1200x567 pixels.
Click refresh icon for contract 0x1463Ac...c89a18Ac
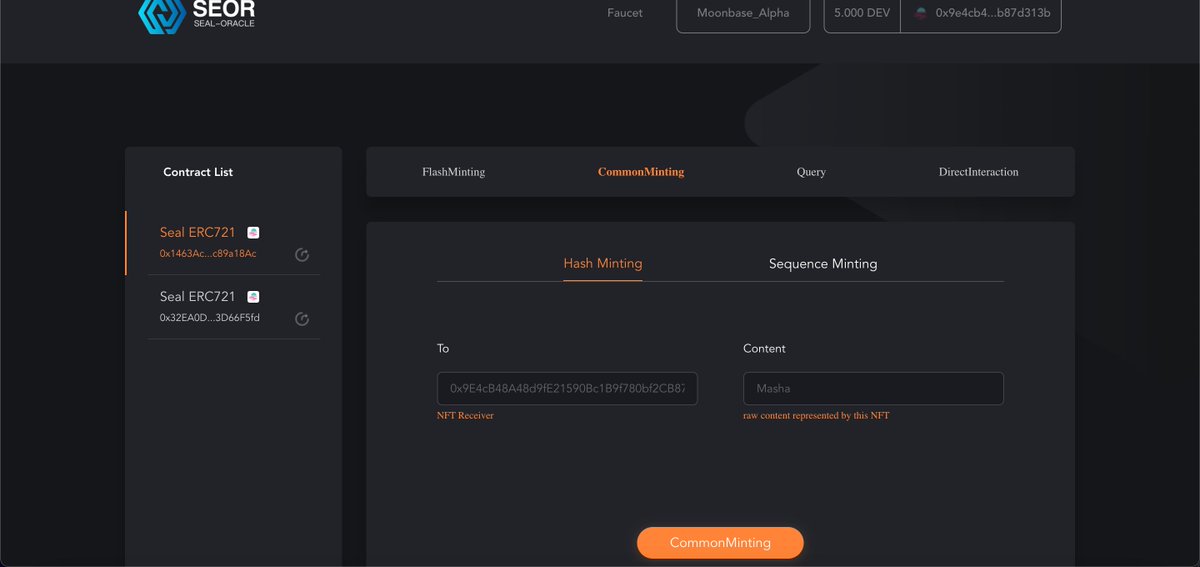(x=302, y=255)
